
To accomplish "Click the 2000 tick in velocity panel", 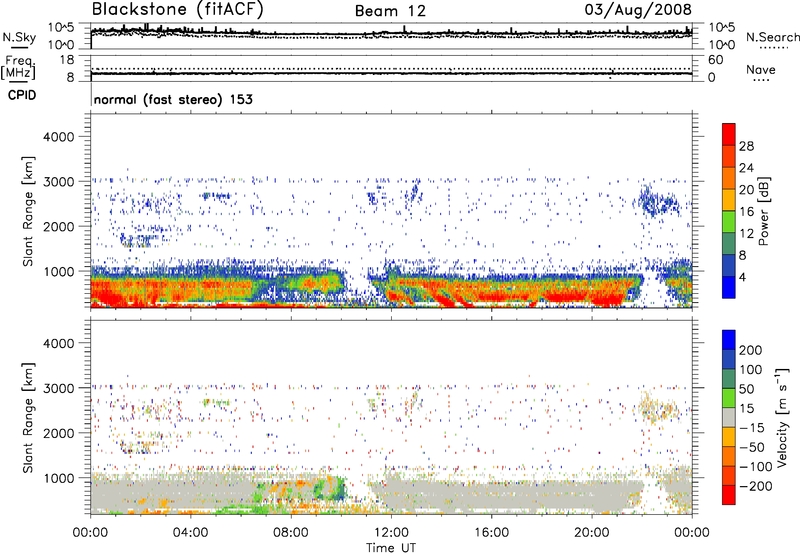I will 59,433.
